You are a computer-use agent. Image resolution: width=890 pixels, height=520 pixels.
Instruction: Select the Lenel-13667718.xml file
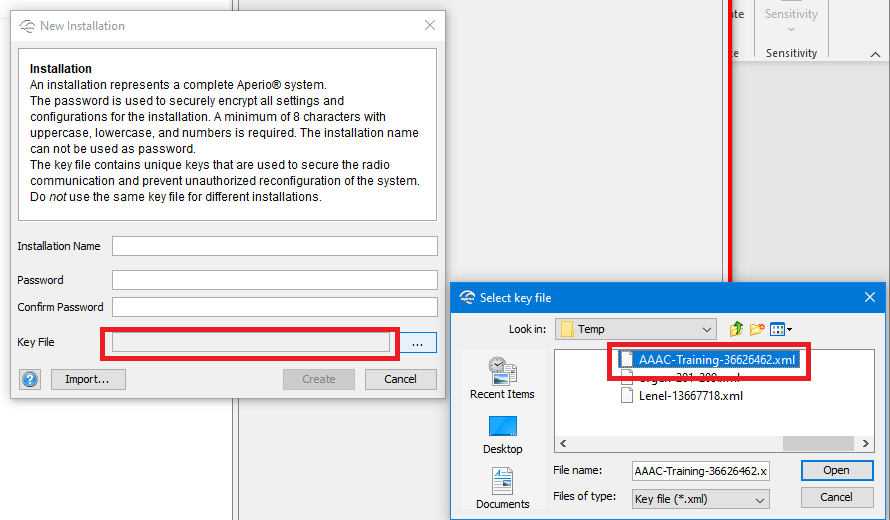point(690,395)
